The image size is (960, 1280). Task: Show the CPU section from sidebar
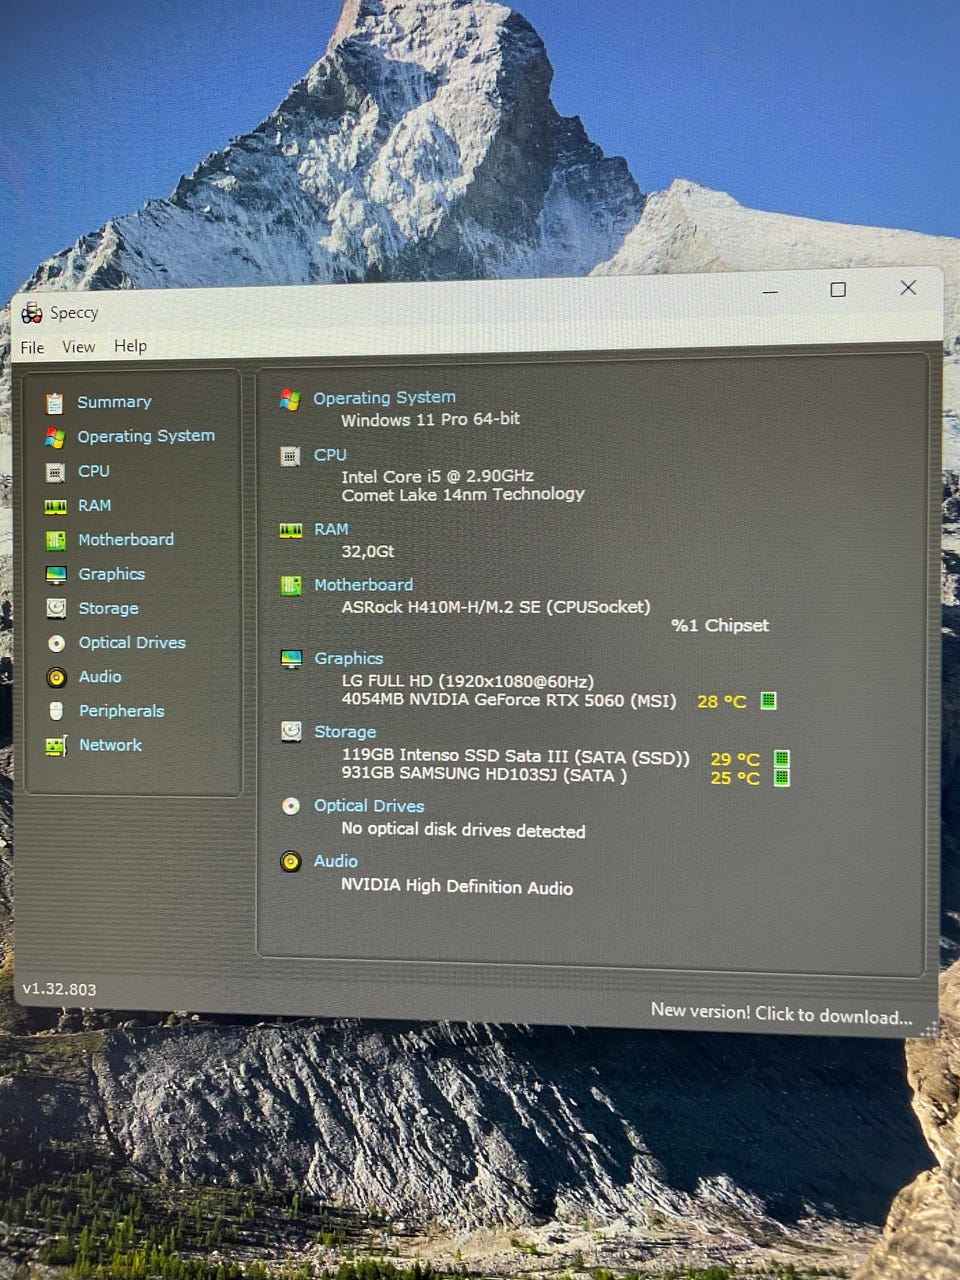click(94, 471)
